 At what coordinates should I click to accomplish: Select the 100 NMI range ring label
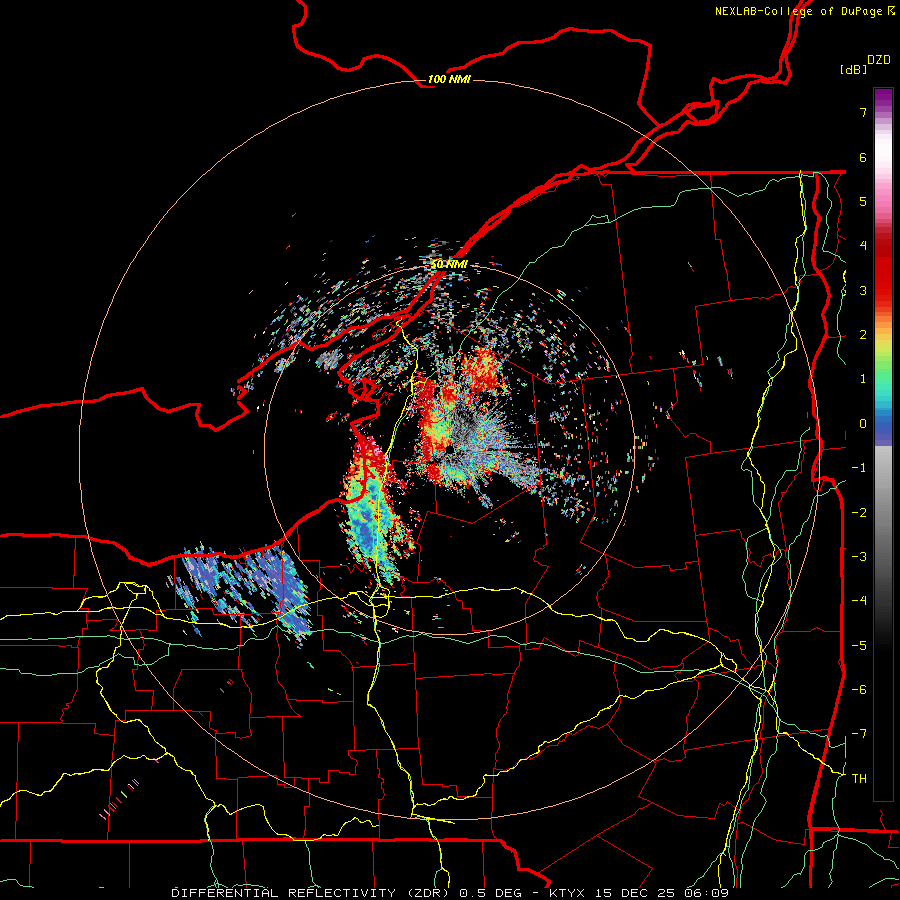(449, 79)
